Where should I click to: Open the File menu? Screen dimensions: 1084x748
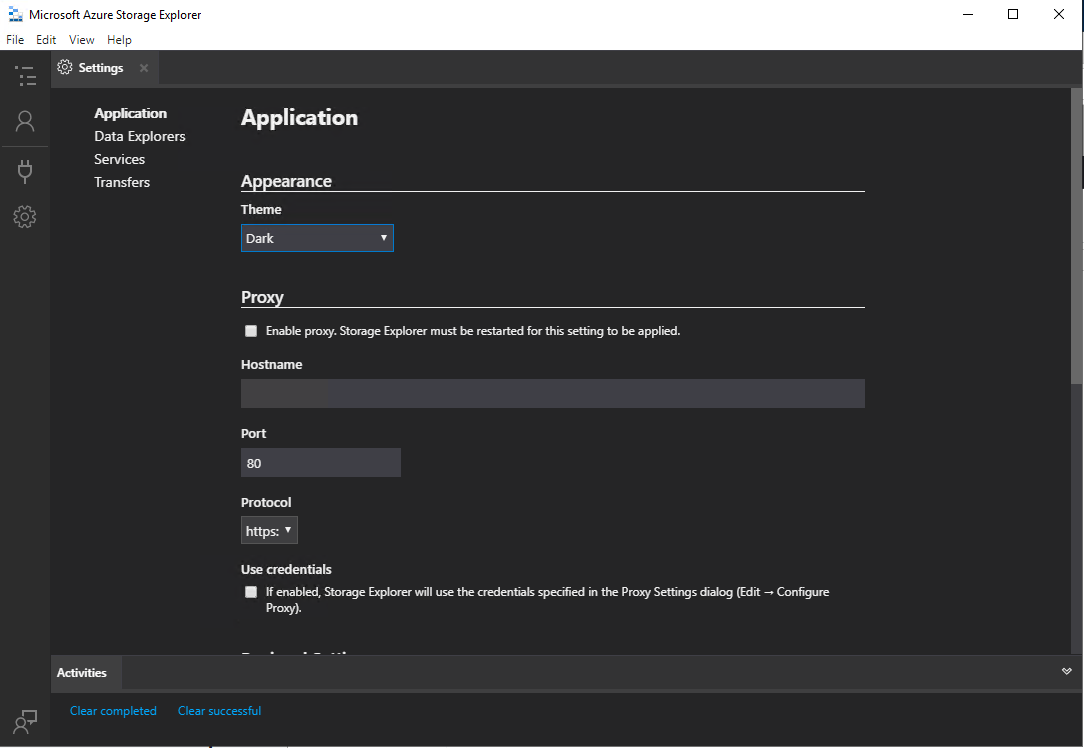pos(15,39)
